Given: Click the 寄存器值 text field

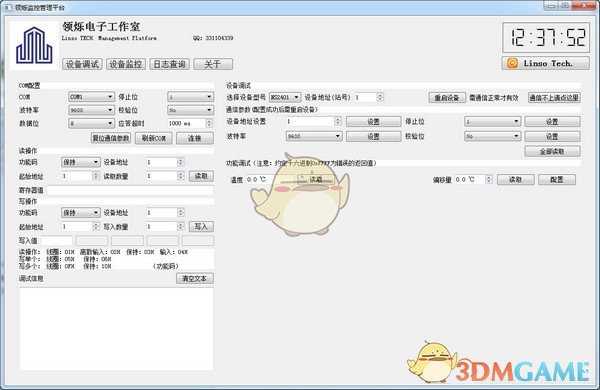Looking at the screenshot, I should coord(130,190).
